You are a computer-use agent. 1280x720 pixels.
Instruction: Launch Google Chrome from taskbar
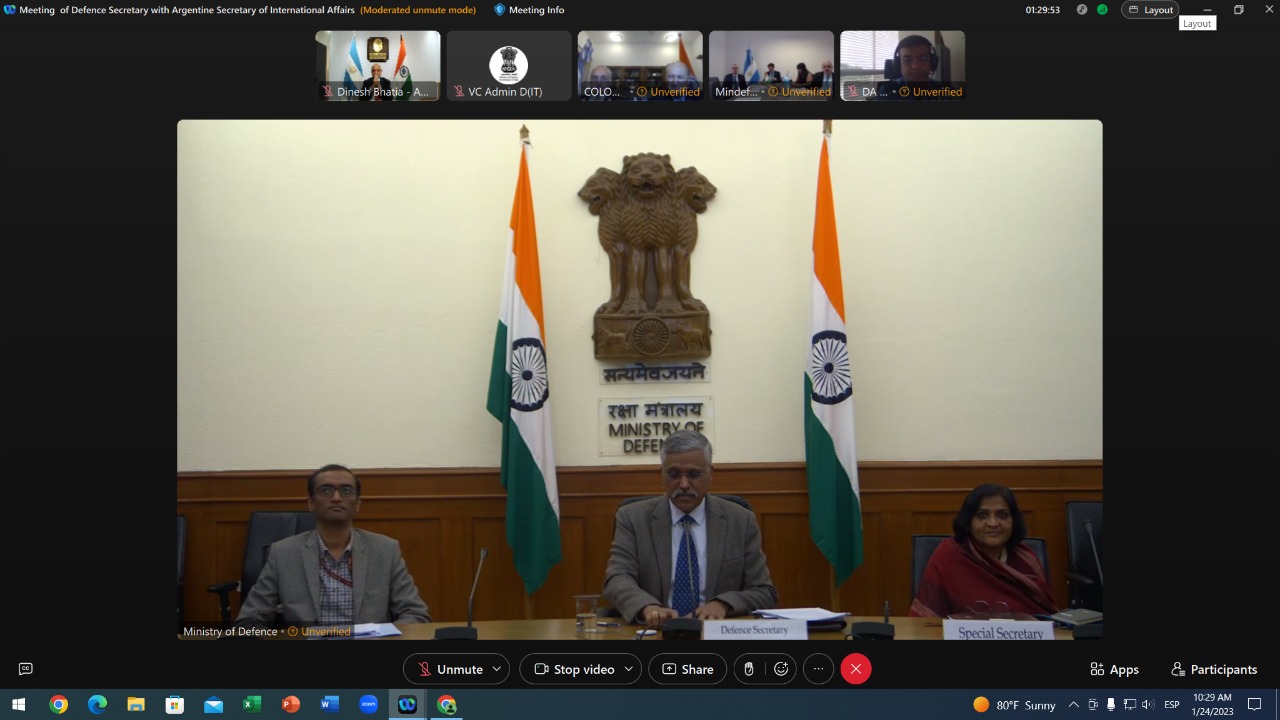pos(58,705)
